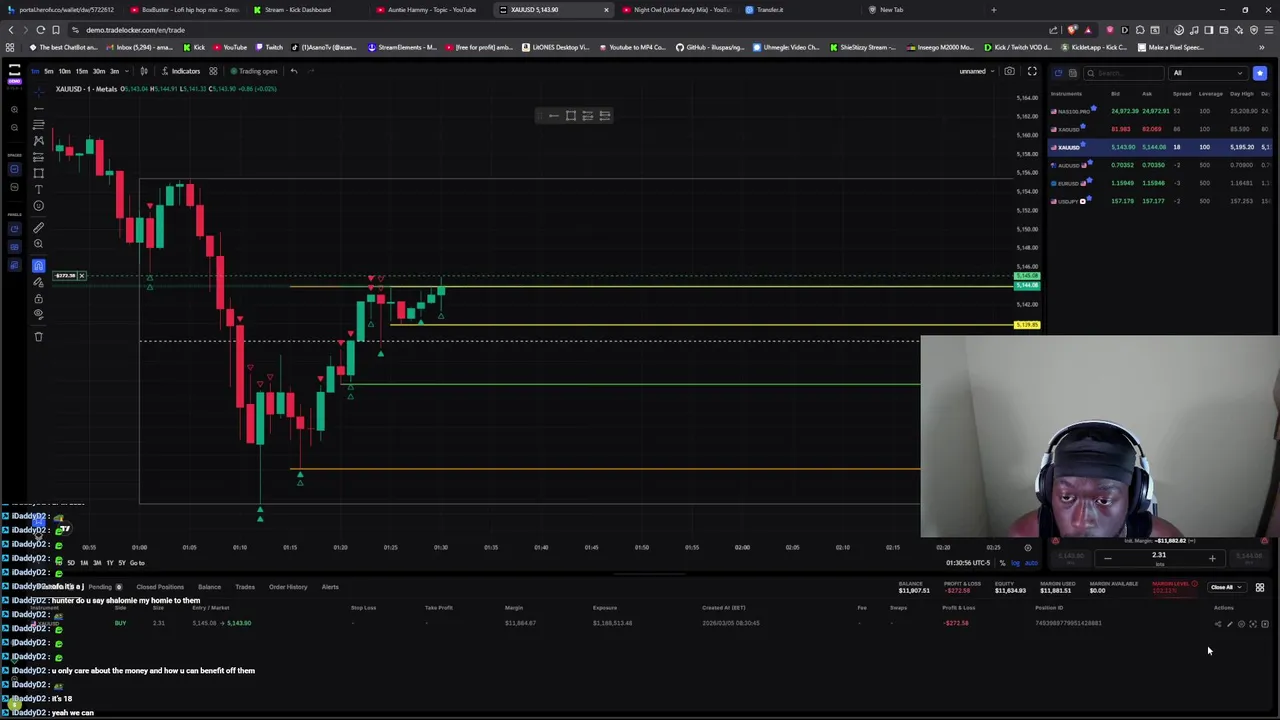Hide all drawings with eye icon
Viewport: 1280px width, 720px height.
[x=38, y=314]
